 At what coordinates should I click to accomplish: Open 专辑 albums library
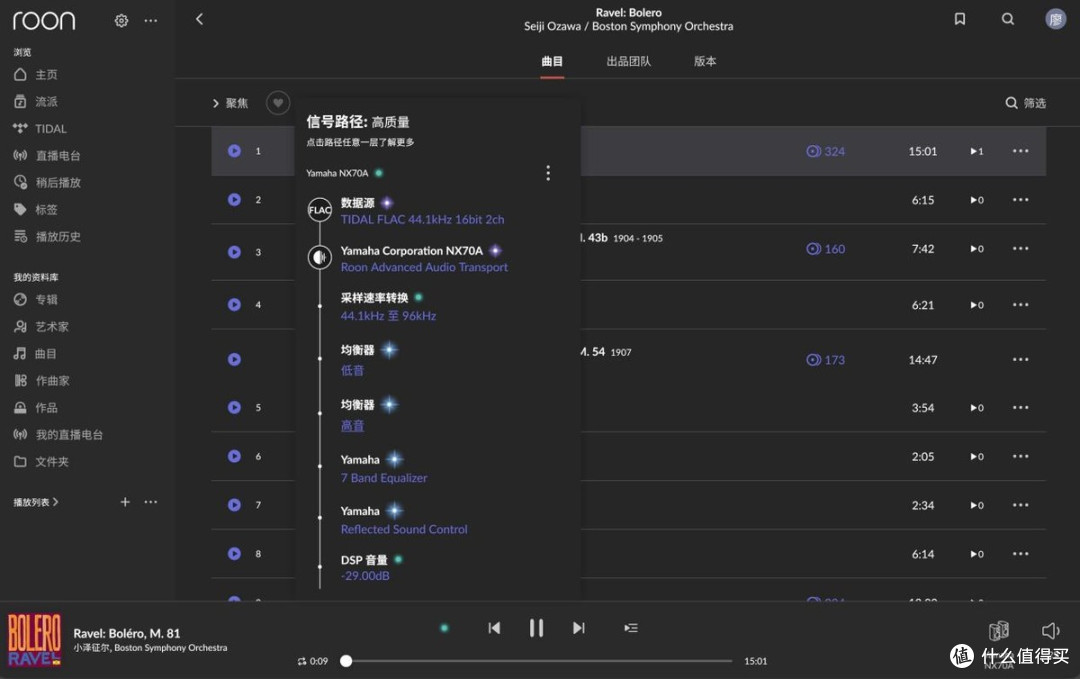(x=36, y=300)
